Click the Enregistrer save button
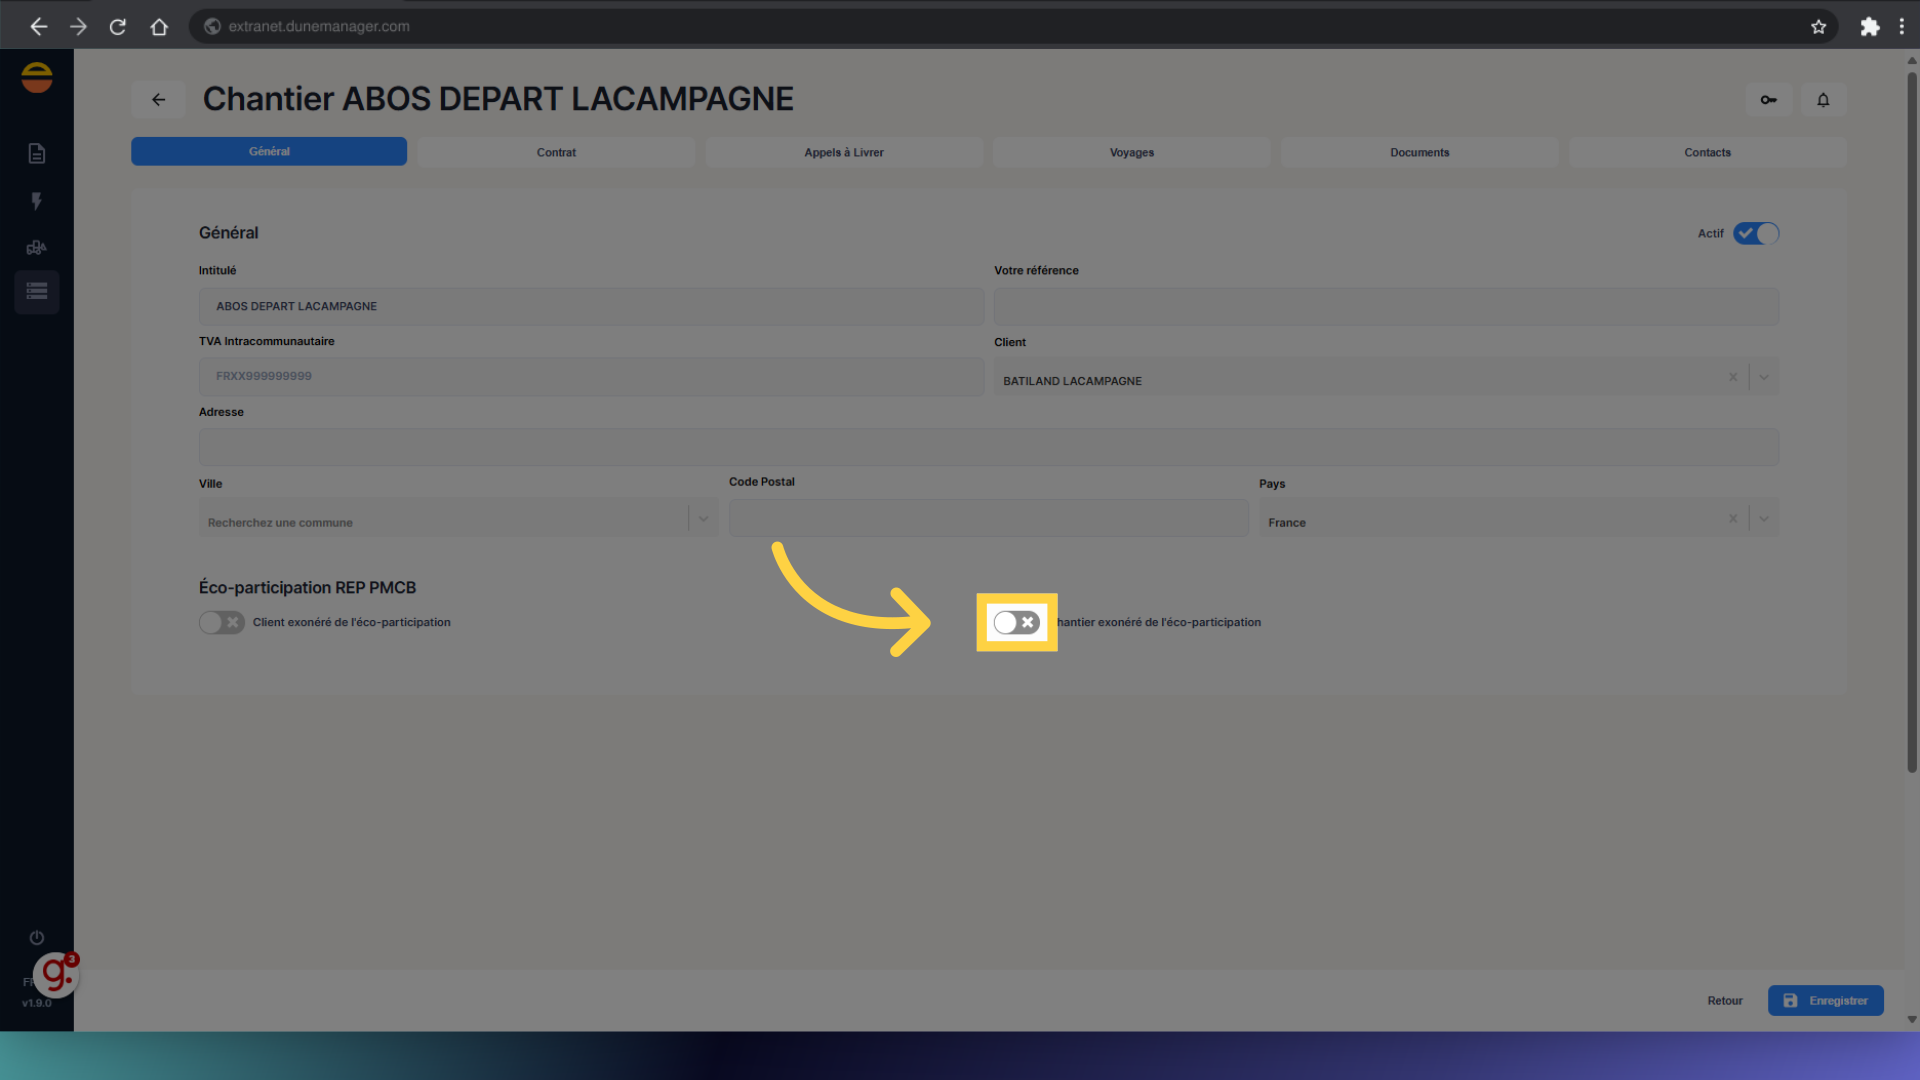1920x1080 pixels. [x=1825, y=1000]
